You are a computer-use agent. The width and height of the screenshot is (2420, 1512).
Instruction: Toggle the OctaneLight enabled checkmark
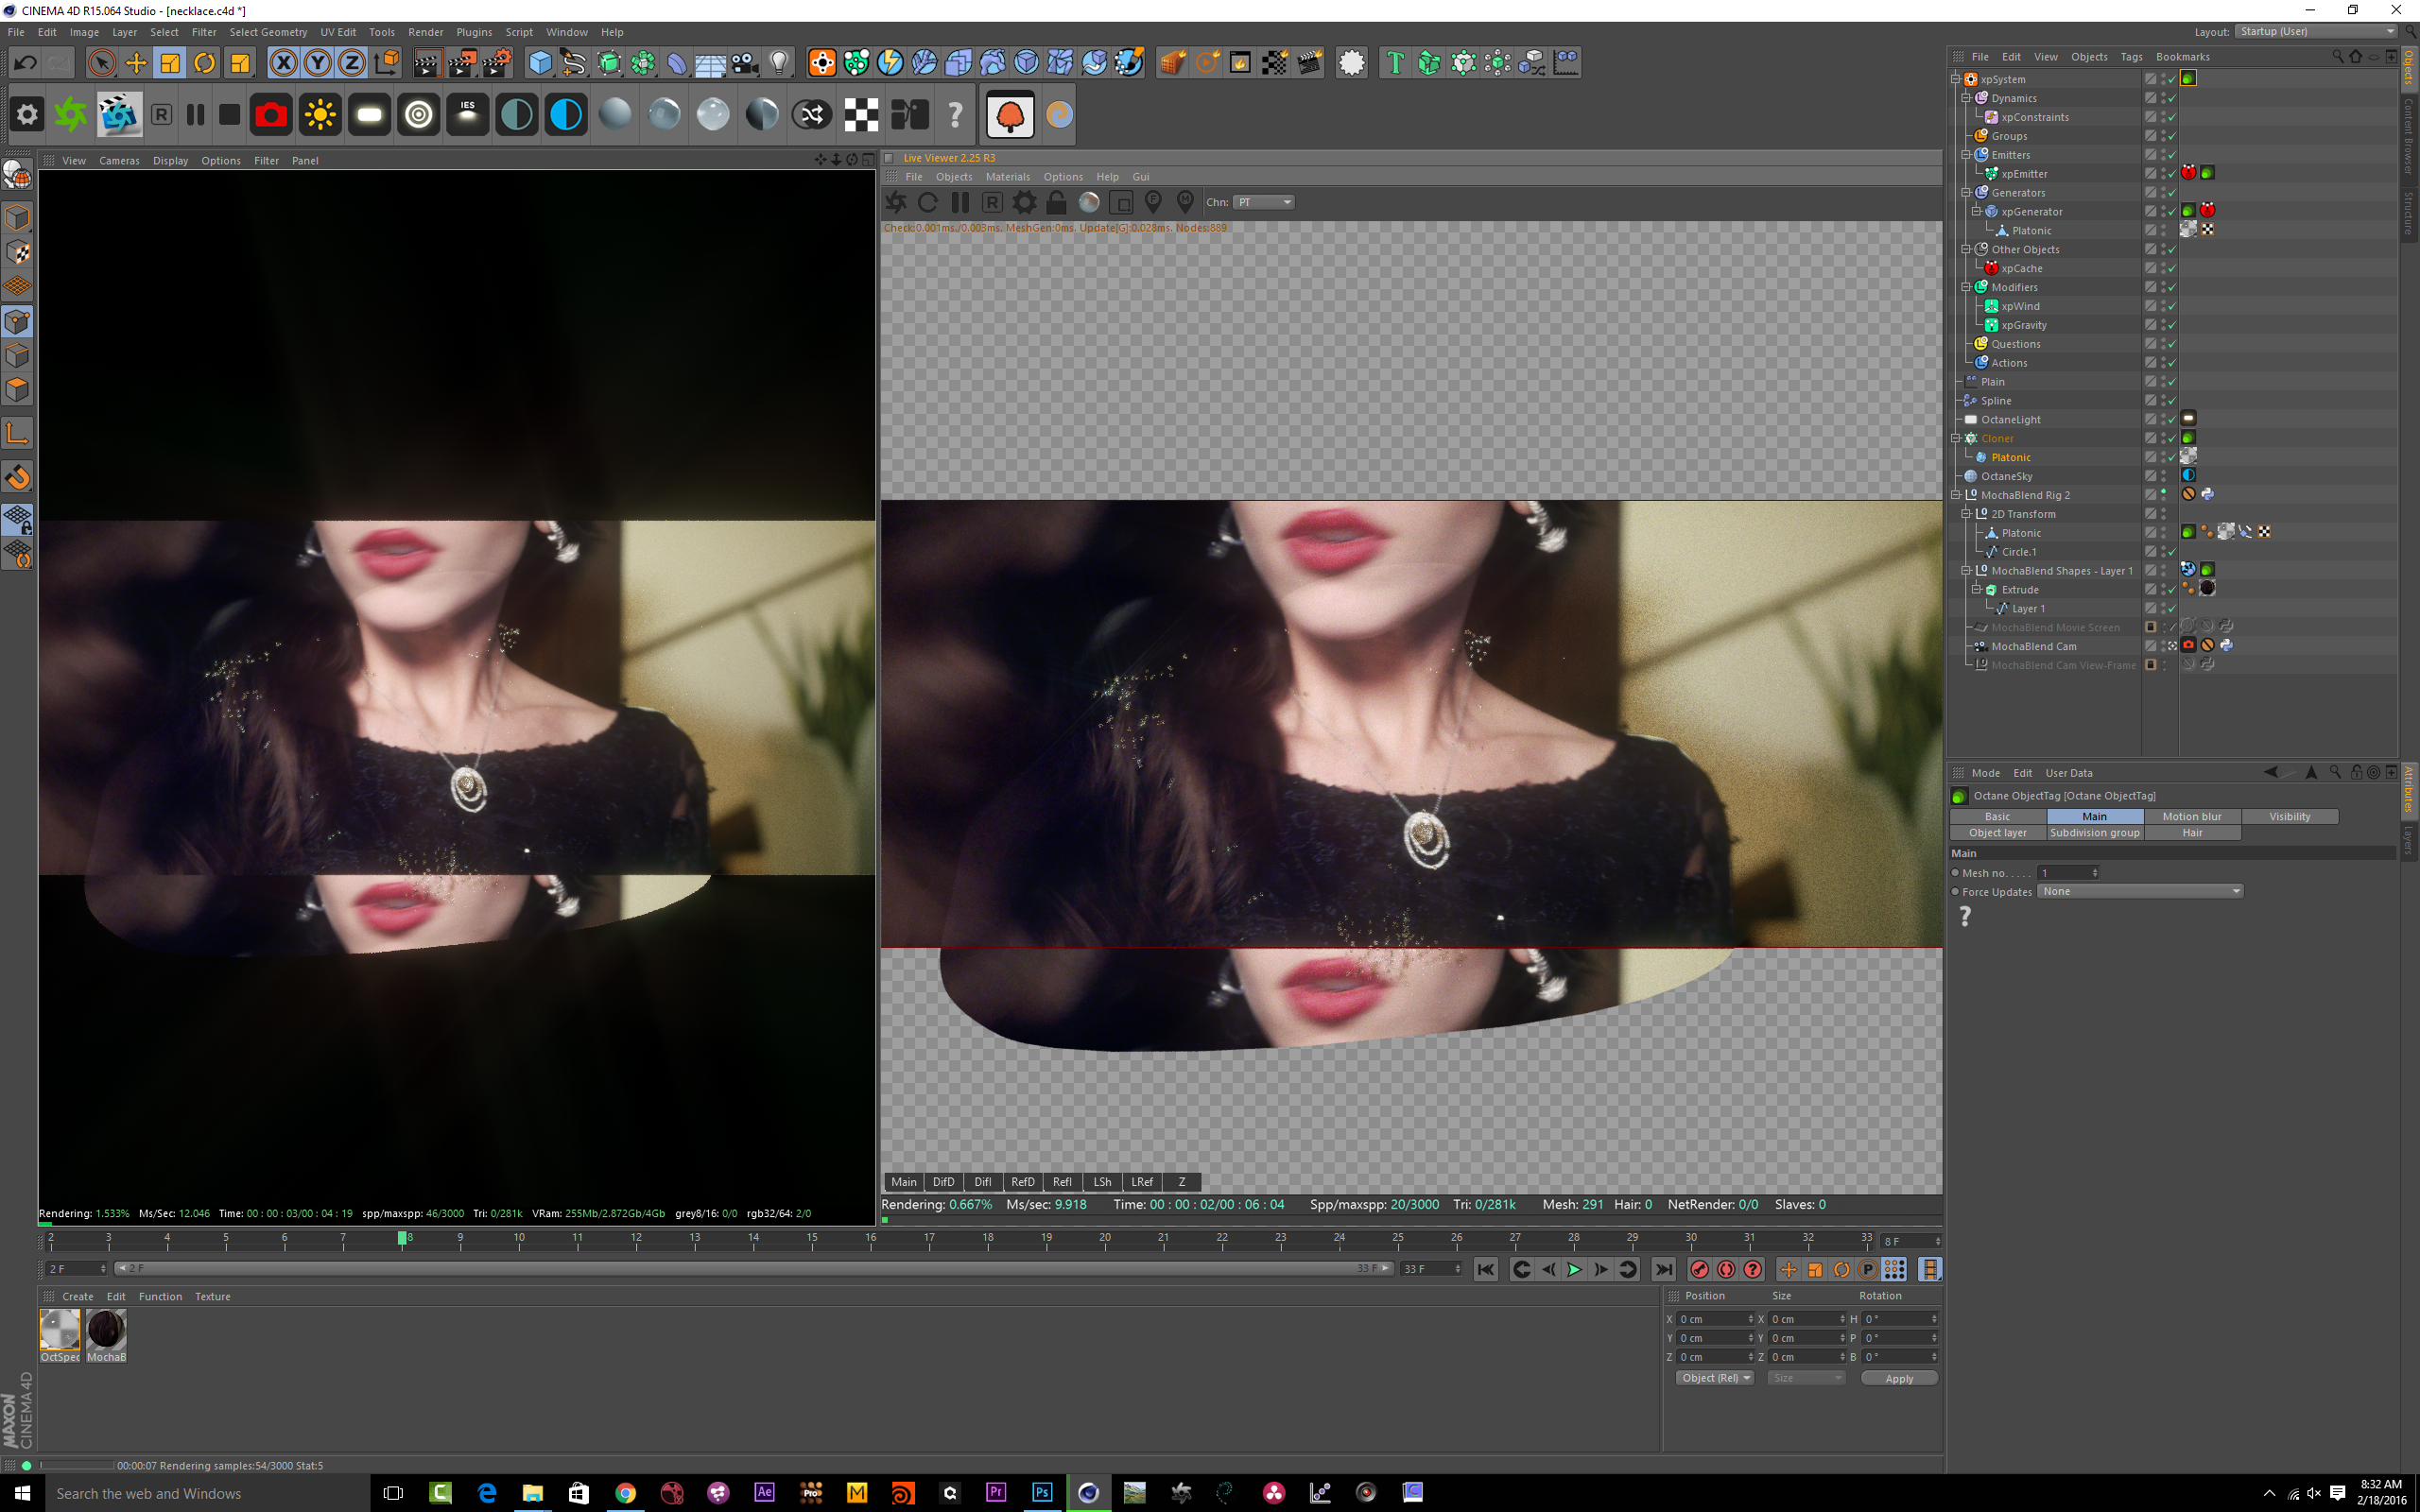coord(2171,420)
